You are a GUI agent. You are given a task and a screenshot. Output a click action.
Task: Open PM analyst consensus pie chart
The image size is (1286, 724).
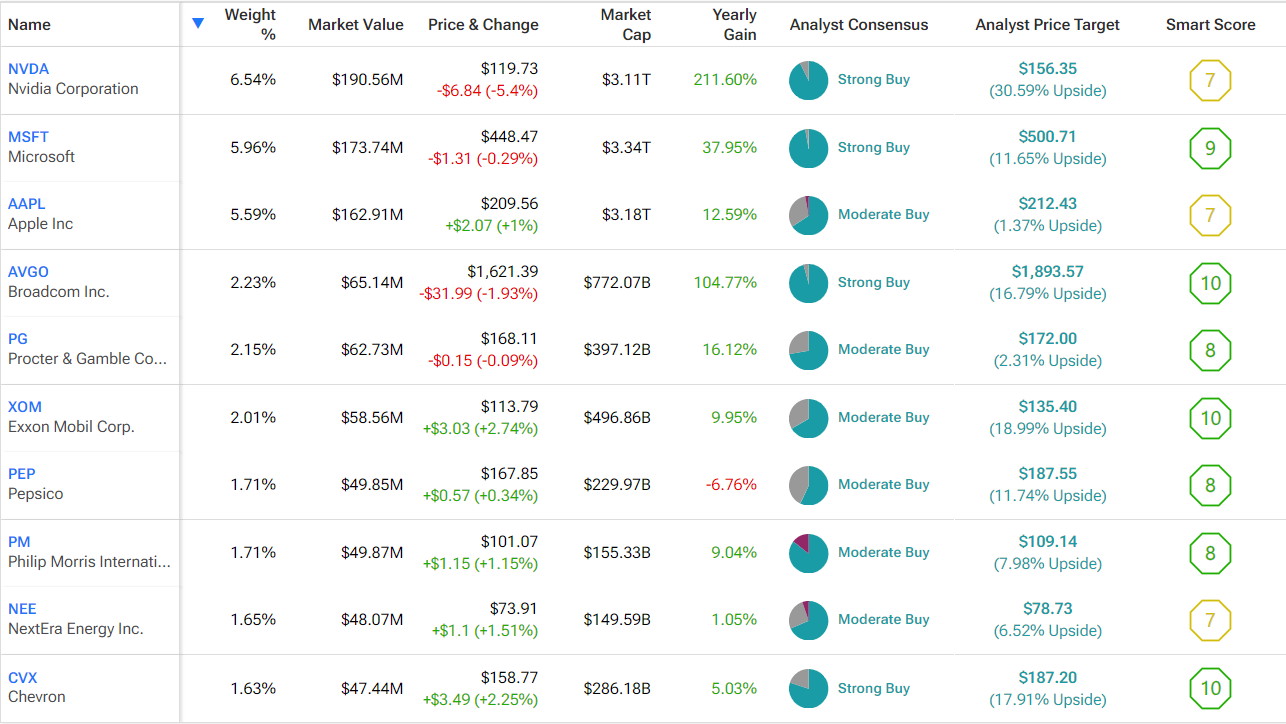[x=808, y=553]
